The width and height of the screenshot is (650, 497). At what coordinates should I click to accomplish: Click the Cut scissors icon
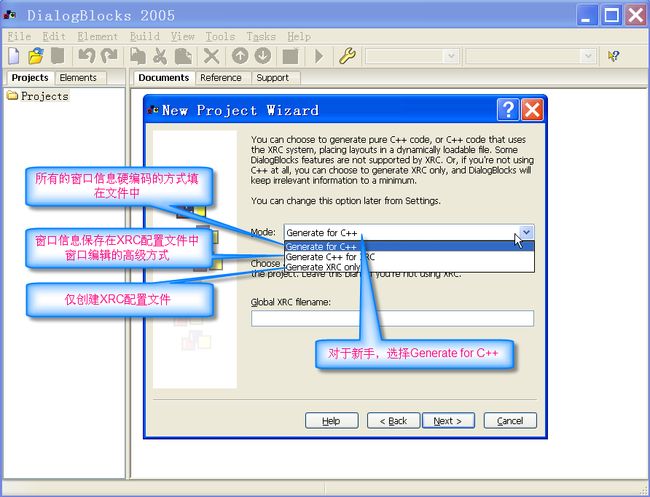[x=160, y=56]
